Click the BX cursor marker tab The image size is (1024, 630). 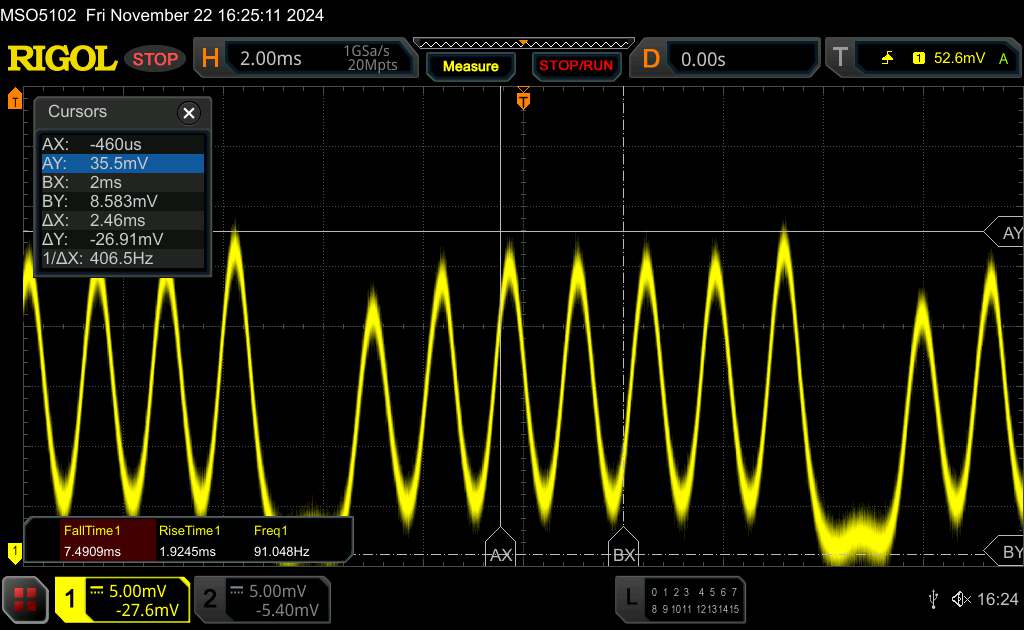point(624,554)
